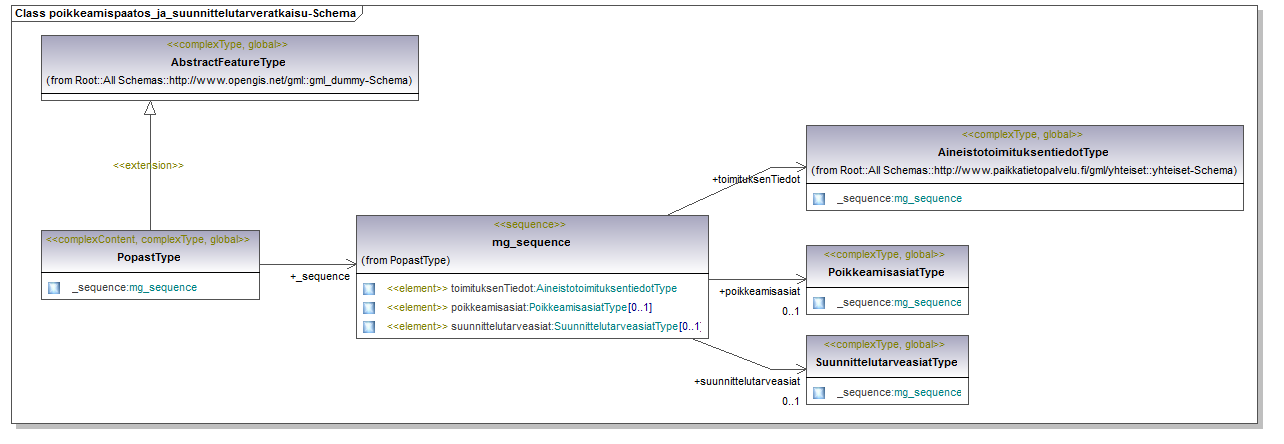Select the AbstractFeatureType class box
The width and height of the screenshot is (1284, 444).
[230, 67]
